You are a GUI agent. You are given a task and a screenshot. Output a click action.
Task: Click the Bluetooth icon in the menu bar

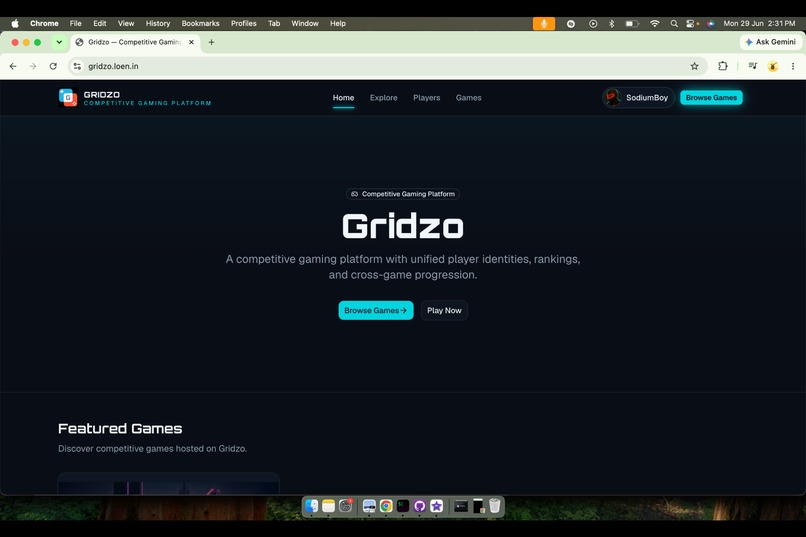coord(612,24)
